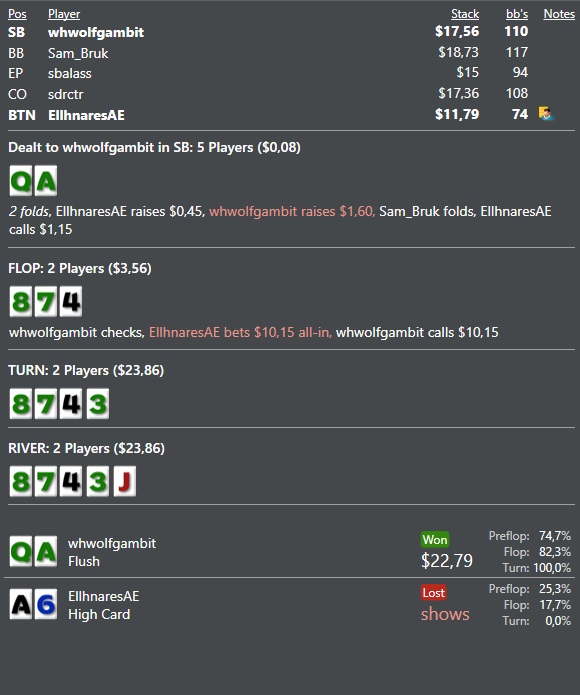Click the whwolfgambit name in the showdown results
This screenshot has height=695, width=580.
tap(112, 543)
